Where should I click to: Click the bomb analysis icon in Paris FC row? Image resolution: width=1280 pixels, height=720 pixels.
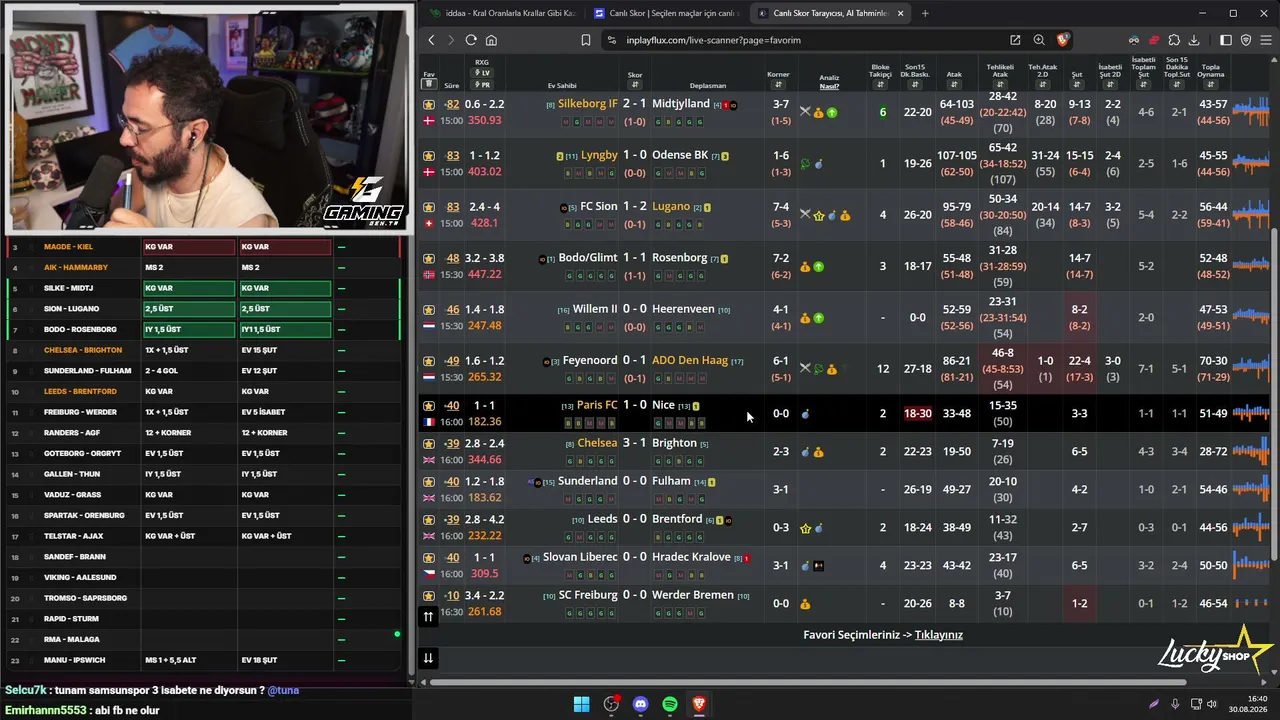tap(805, 414)
